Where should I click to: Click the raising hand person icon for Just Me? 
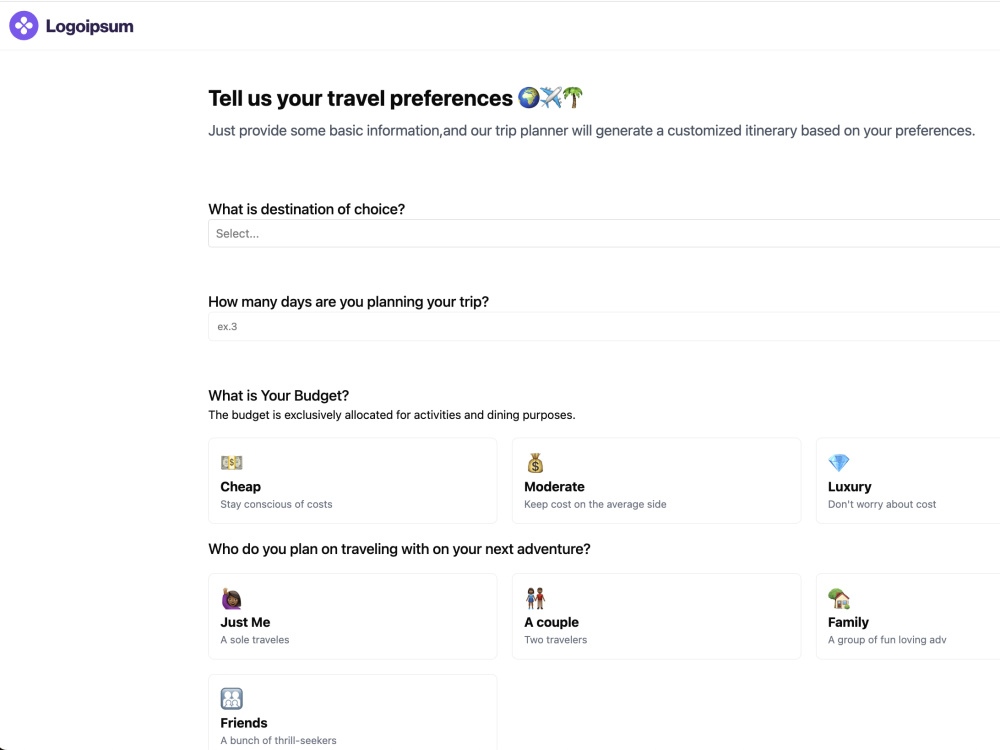pyautogui.click(x=231, y=598)
